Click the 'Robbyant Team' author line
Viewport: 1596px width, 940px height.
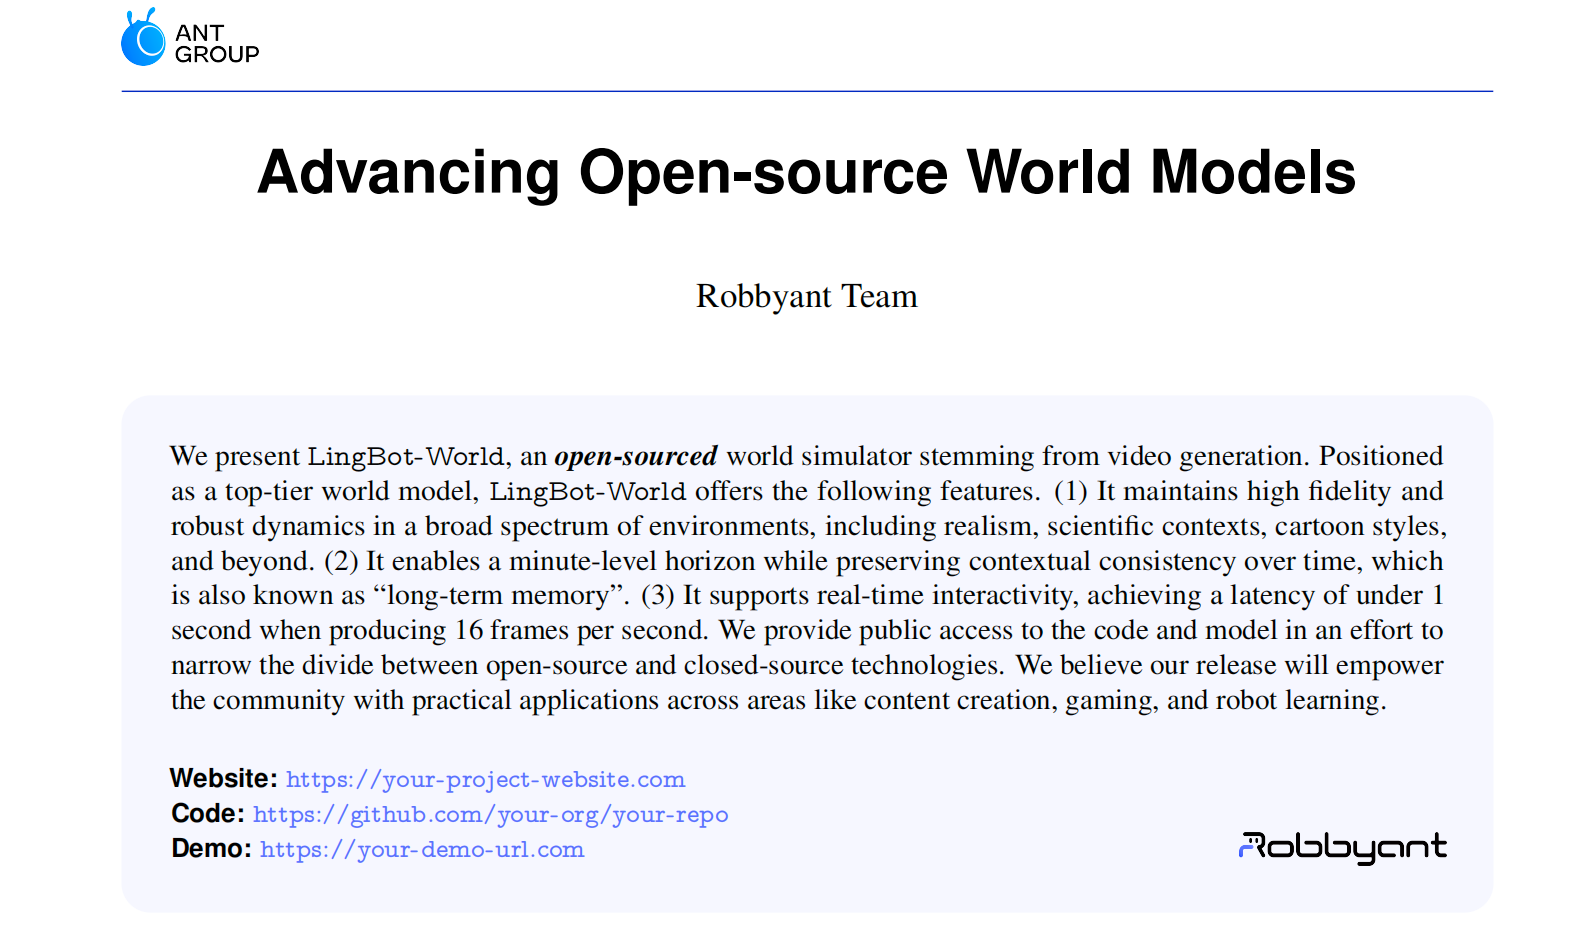[806, 296]
